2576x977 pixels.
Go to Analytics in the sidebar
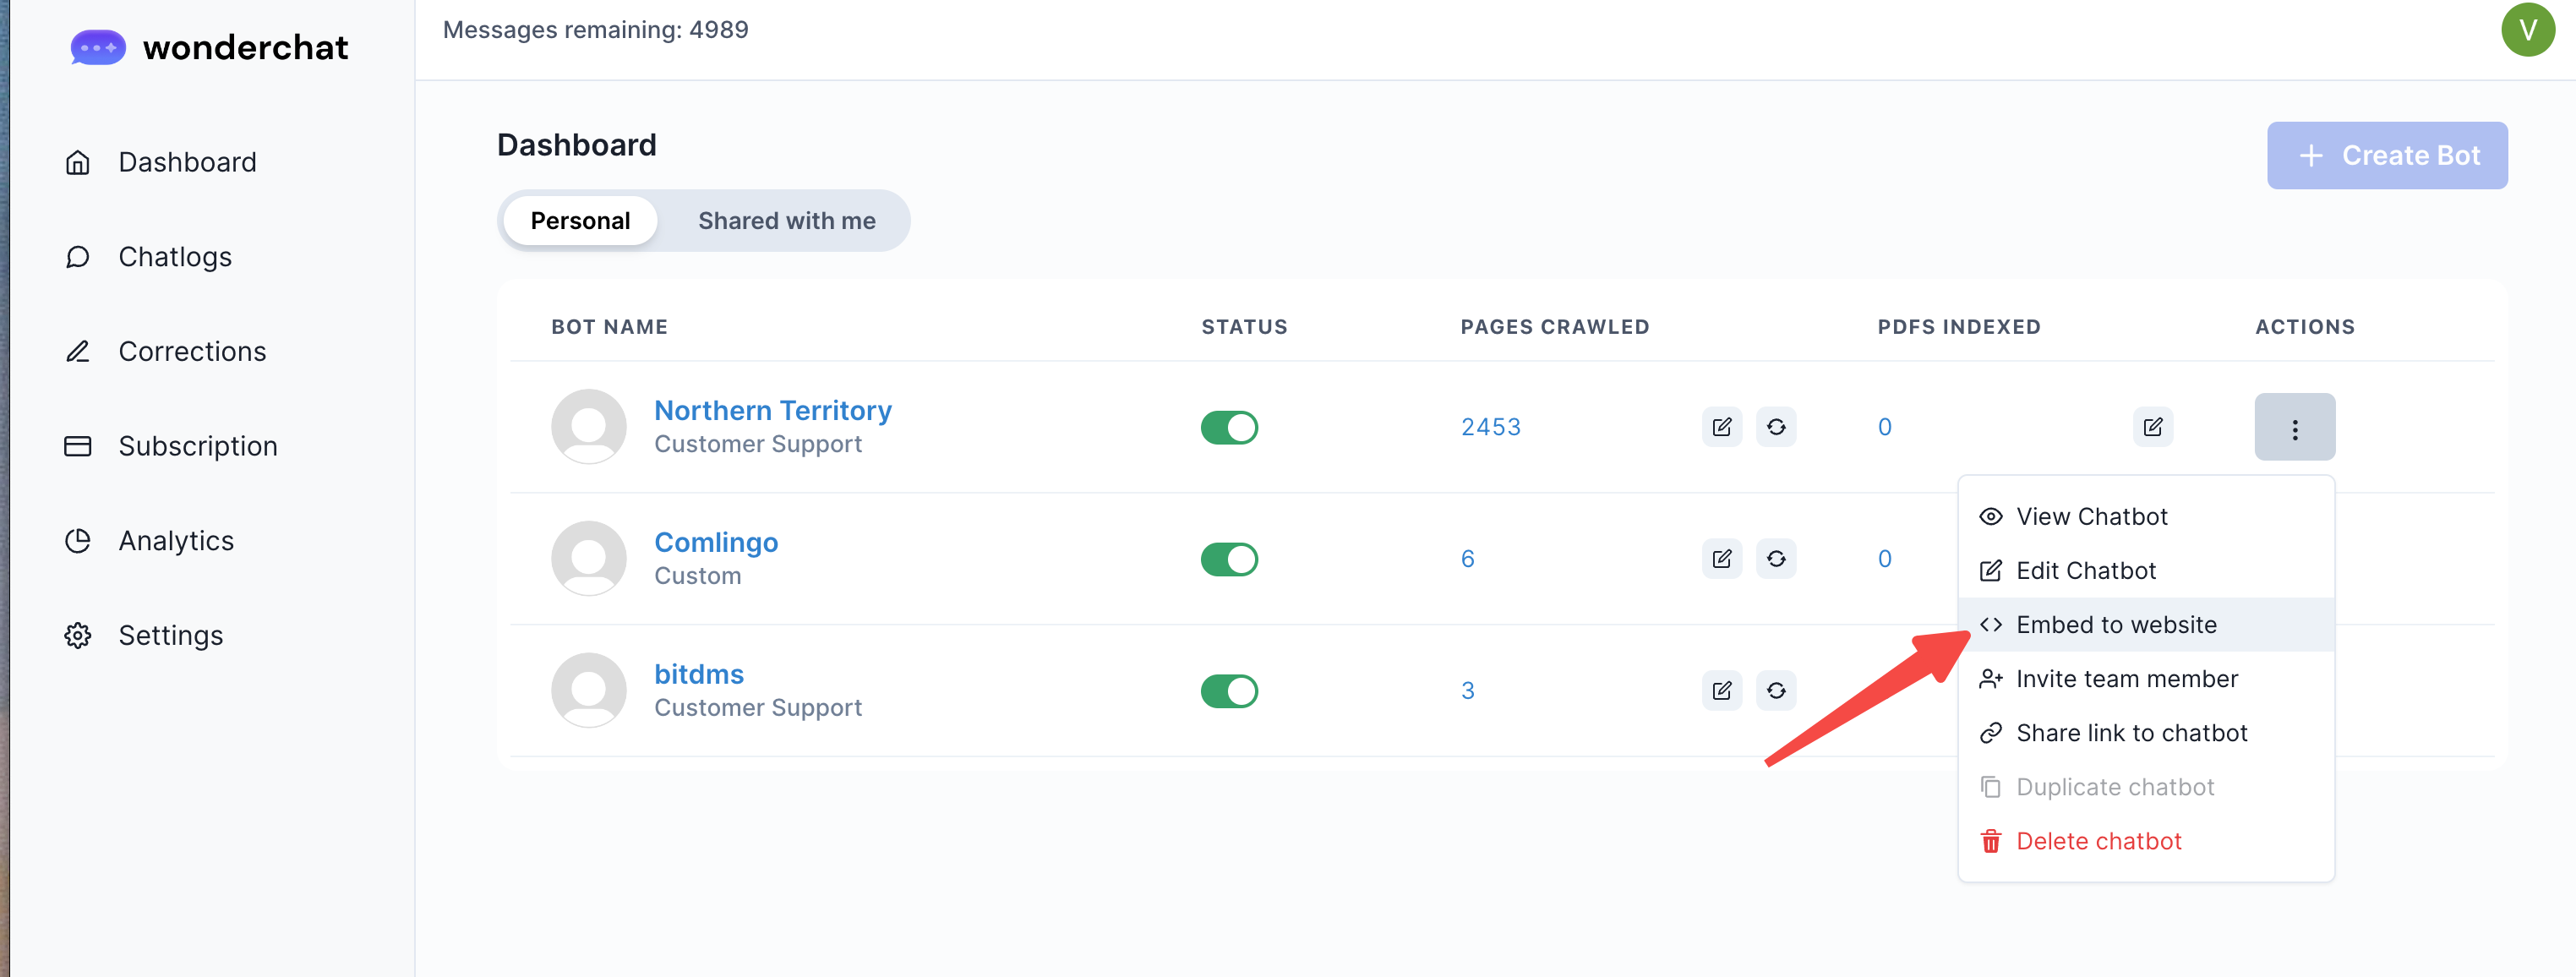click(176, 541)
